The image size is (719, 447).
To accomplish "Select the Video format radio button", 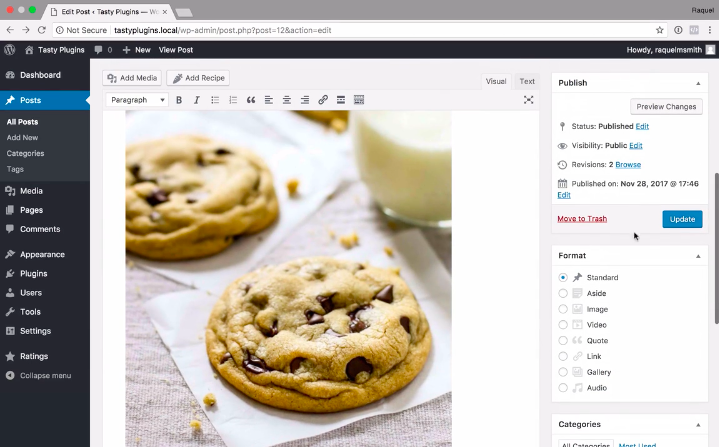I will pyautogui.click(x=563, y=325).
